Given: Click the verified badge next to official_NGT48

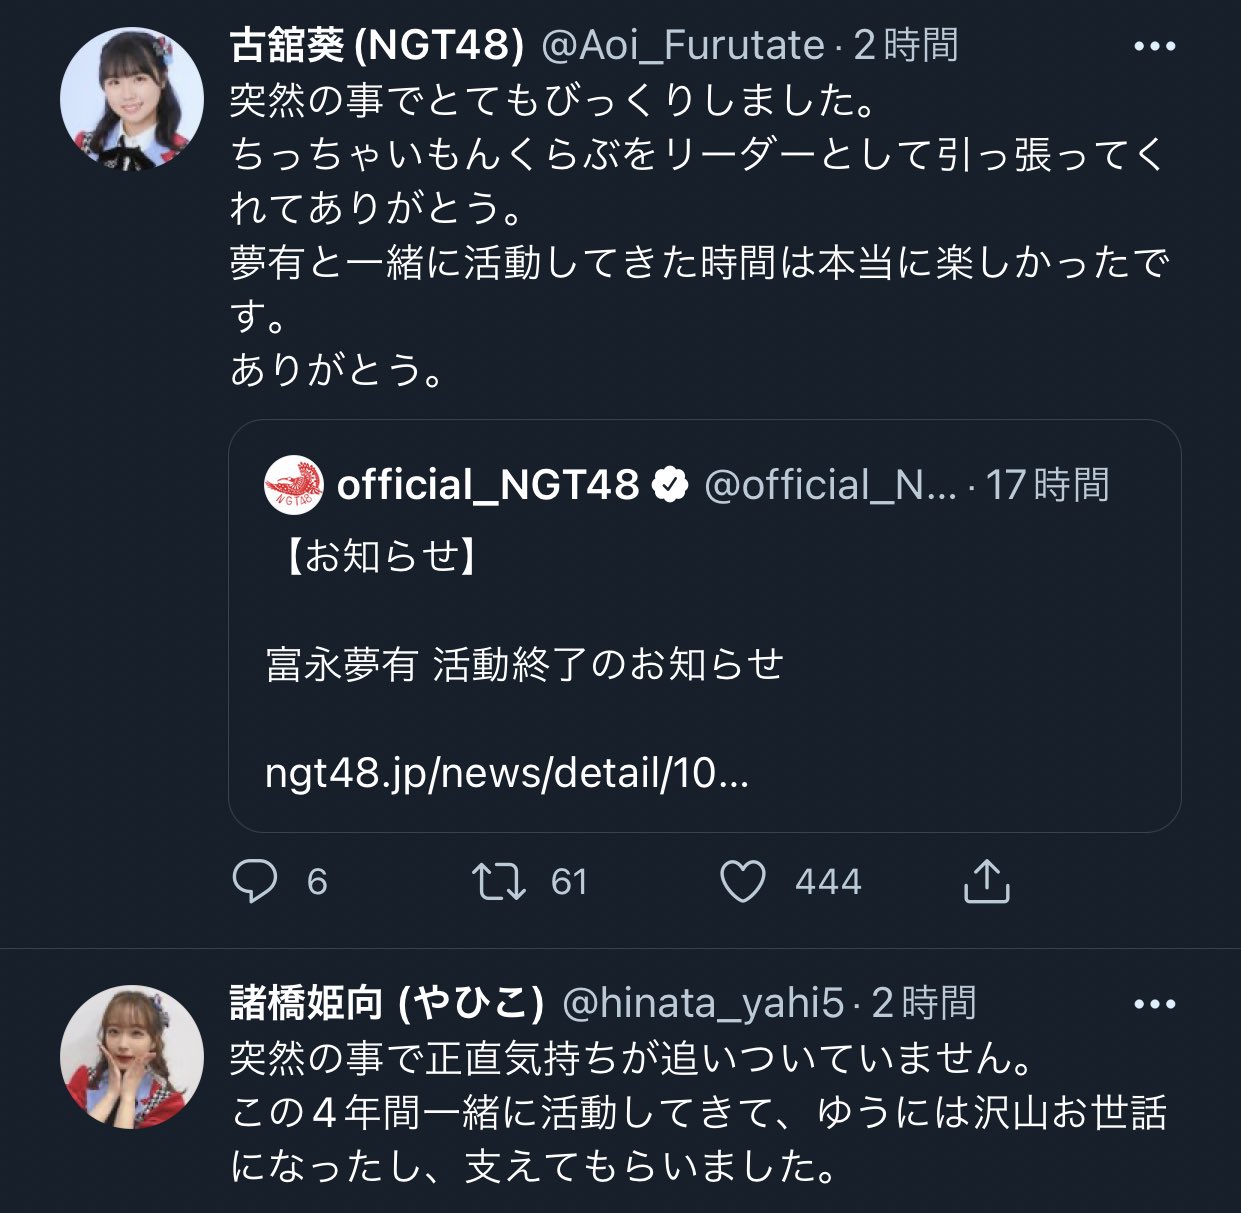Looking at the screenshot, I should 670,485.
